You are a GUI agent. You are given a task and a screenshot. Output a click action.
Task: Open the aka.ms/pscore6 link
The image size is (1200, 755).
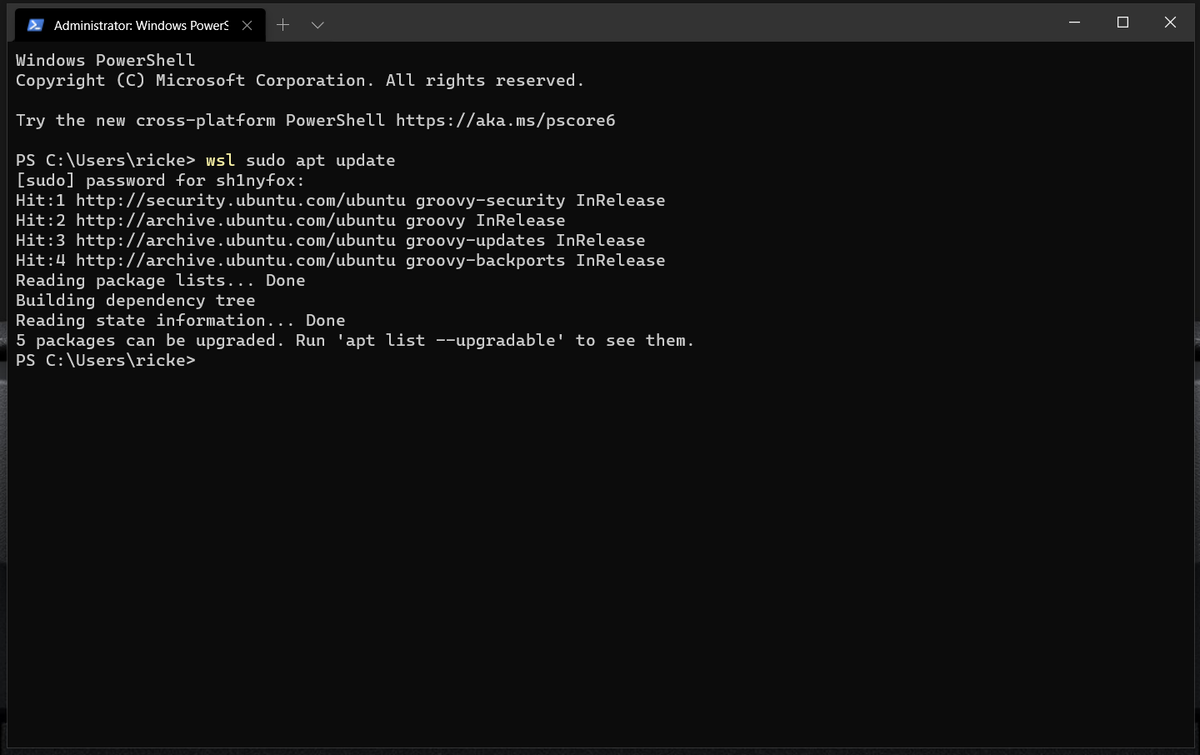[x=505, y=120]
